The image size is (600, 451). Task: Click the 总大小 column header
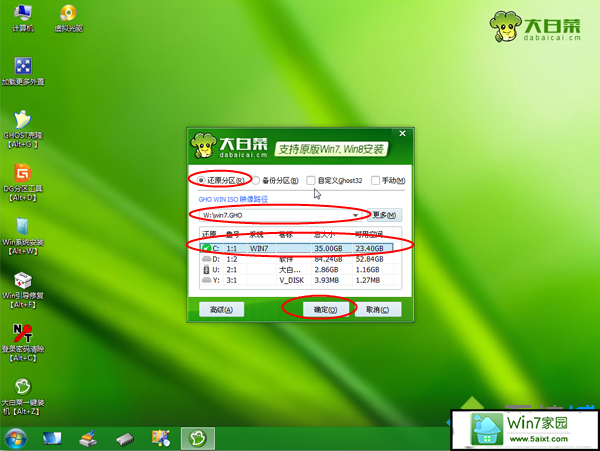pos(324,234)
